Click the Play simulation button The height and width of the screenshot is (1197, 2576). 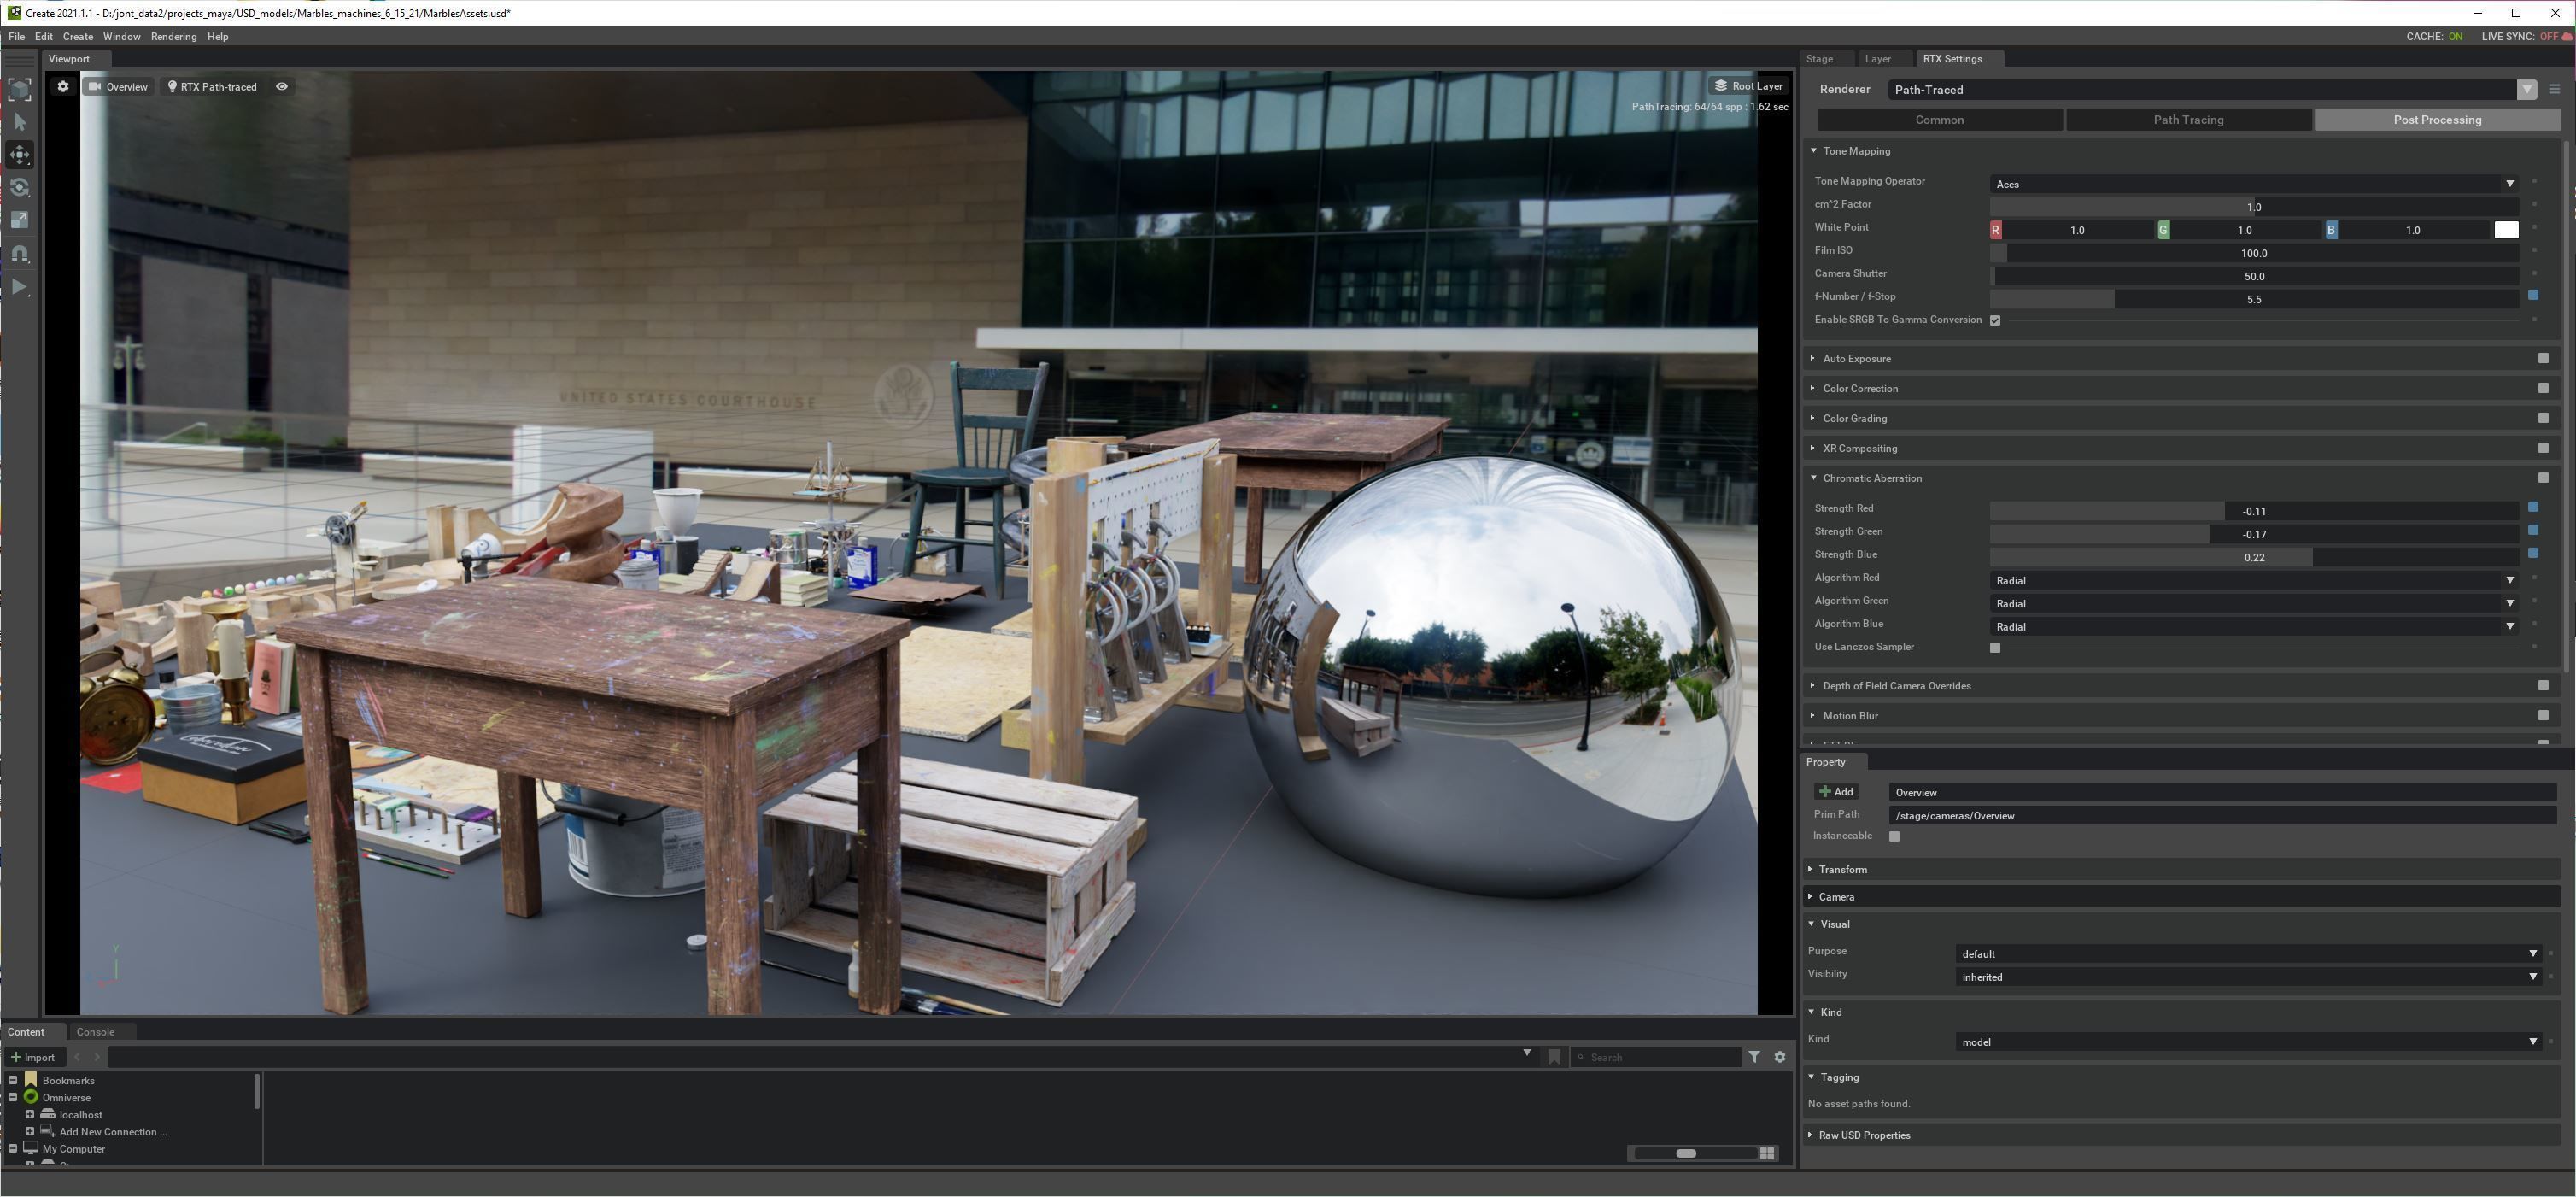click(20, 288)
